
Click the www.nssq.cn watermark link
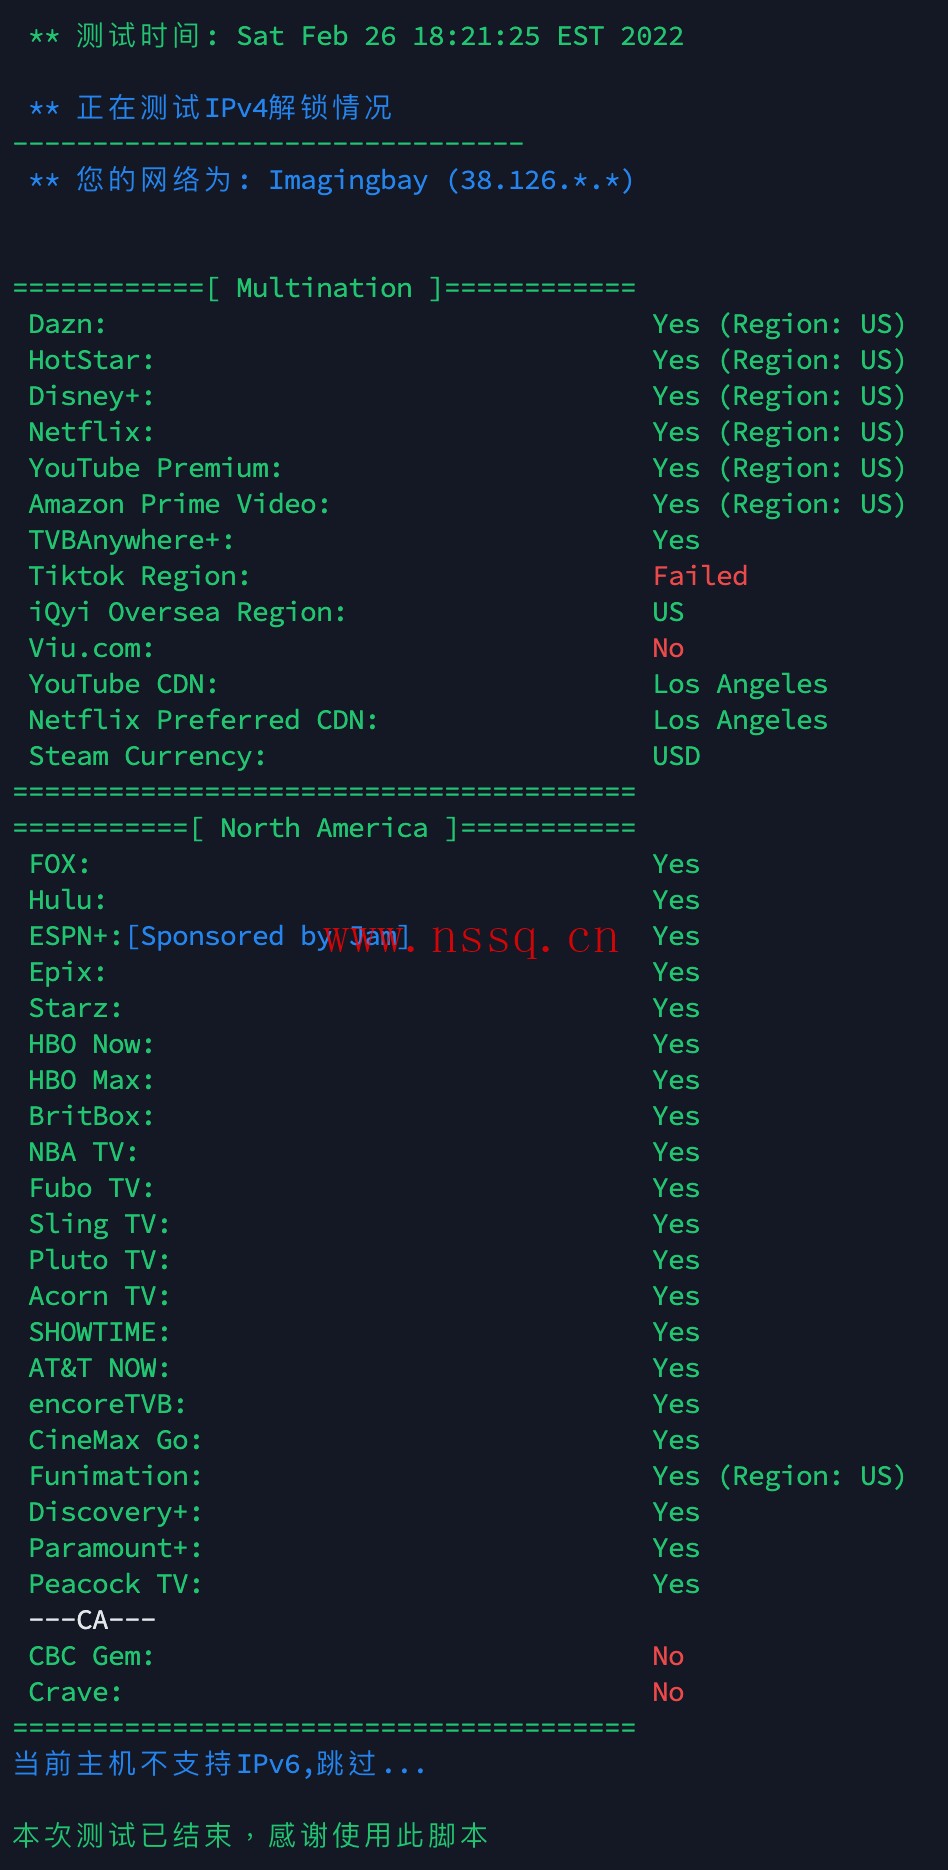click(x=471, y=938)
